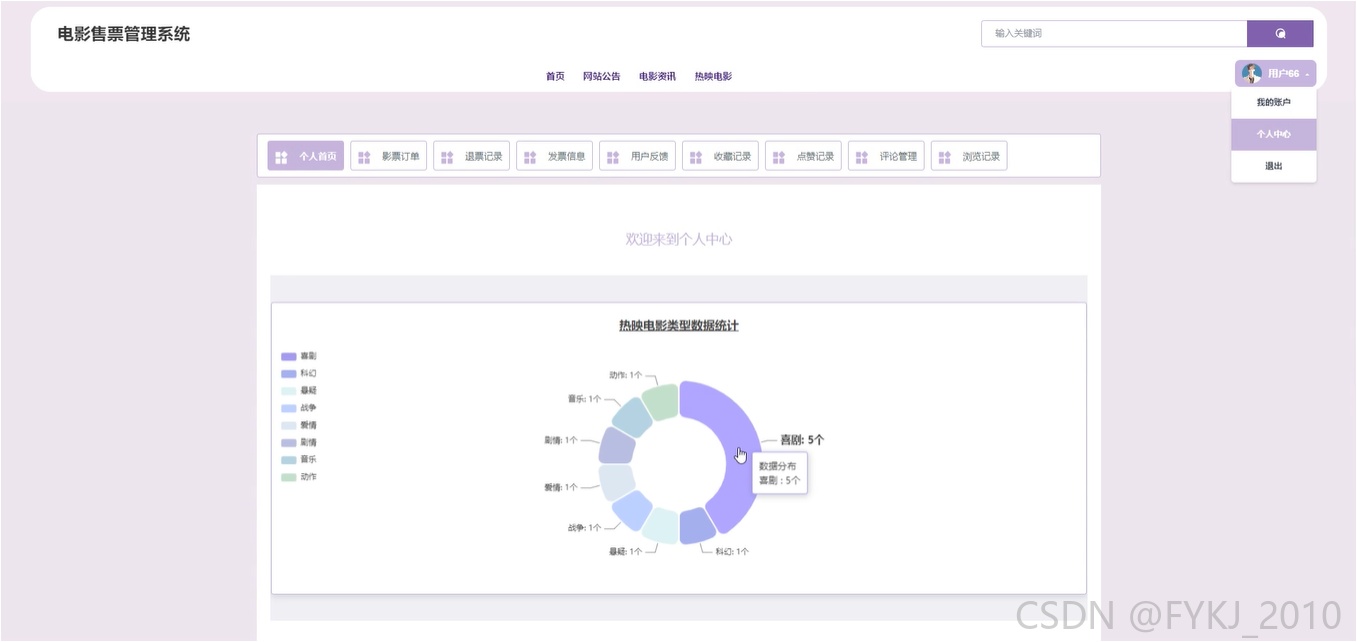The width and height of the screenshot is (1357, 642).
Task: Open the 网站公告 navigation item
Action: tap(602, 76)
